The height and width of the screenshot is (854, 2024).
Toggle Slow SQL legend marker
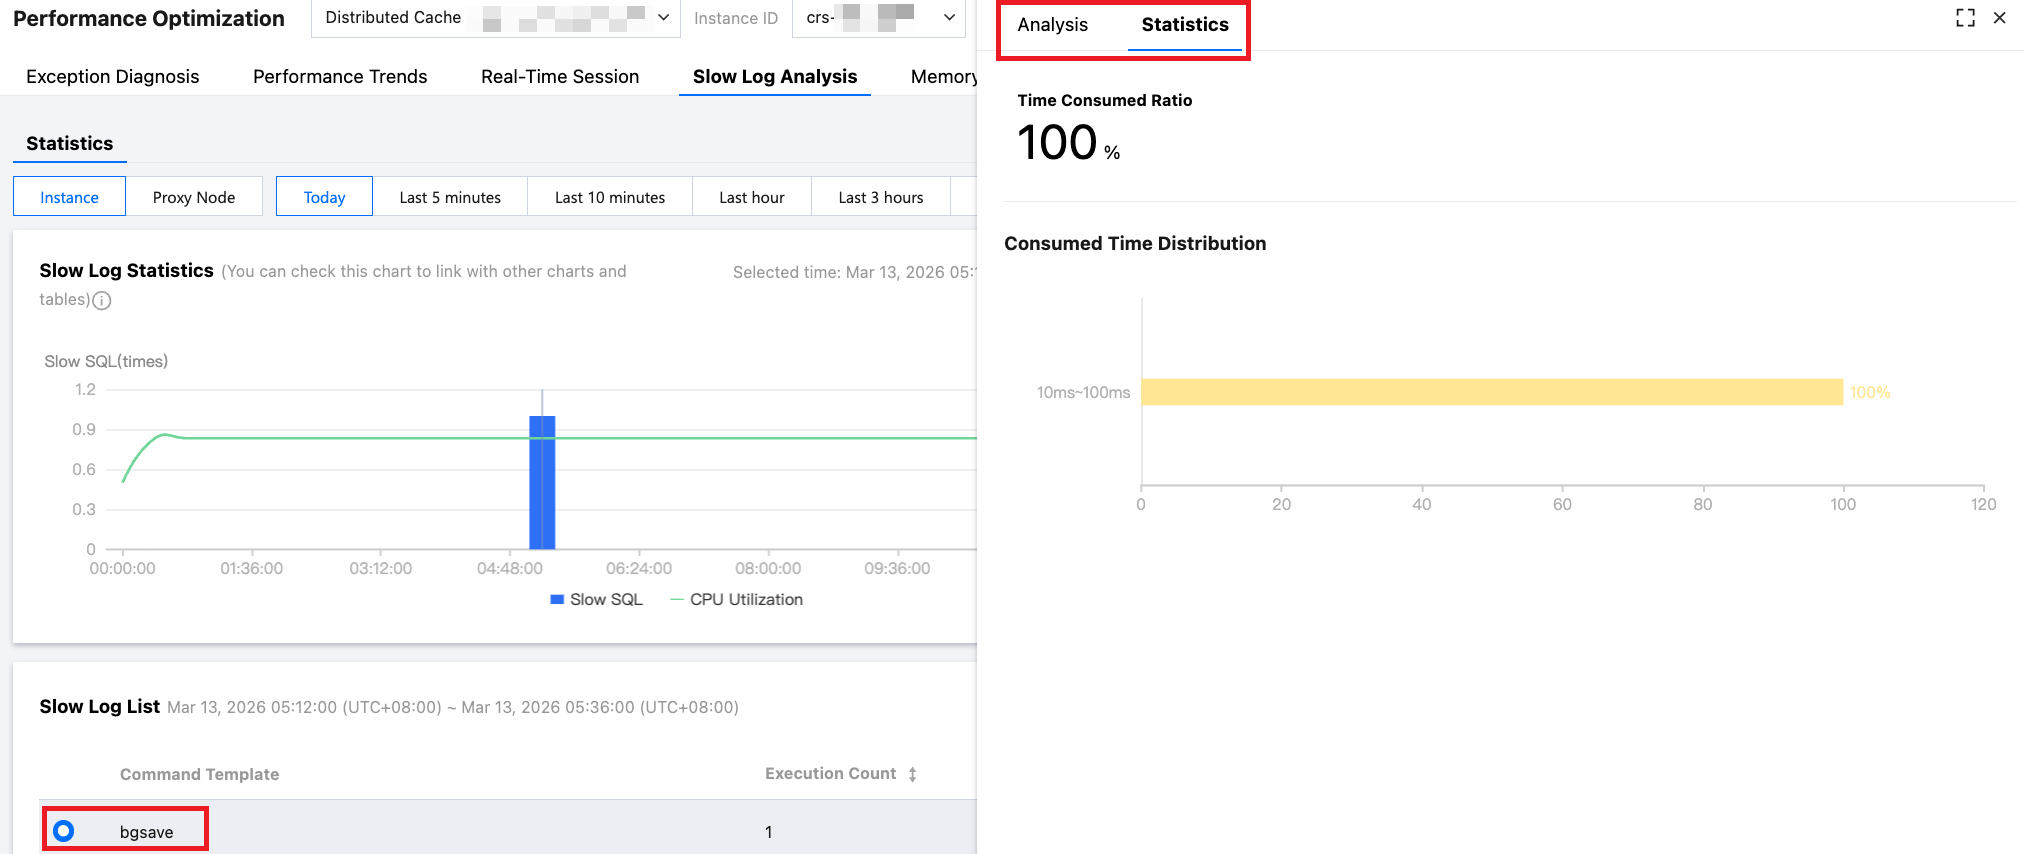[557, 600]
